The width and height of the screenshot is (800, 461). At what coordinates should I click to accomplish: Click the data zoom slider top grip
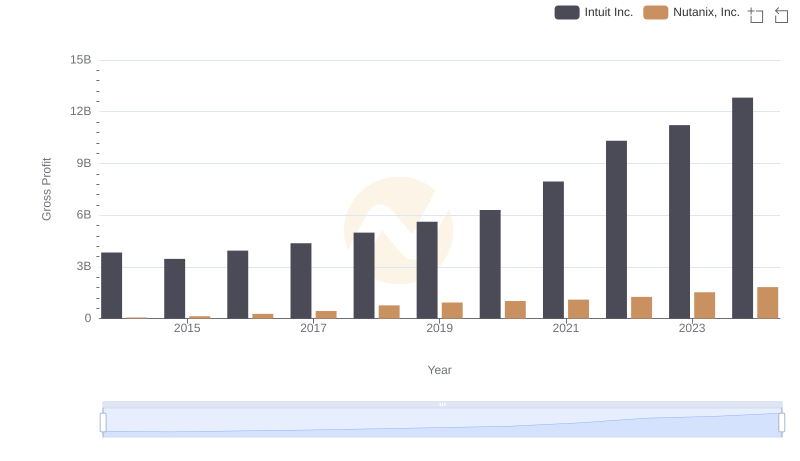442,404
